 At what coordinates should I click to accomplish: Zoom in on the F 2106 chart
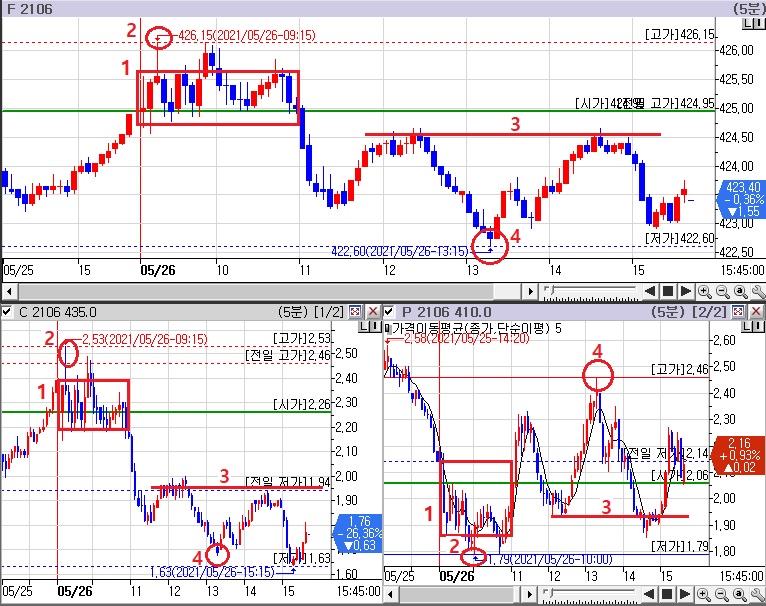(704, 292)
